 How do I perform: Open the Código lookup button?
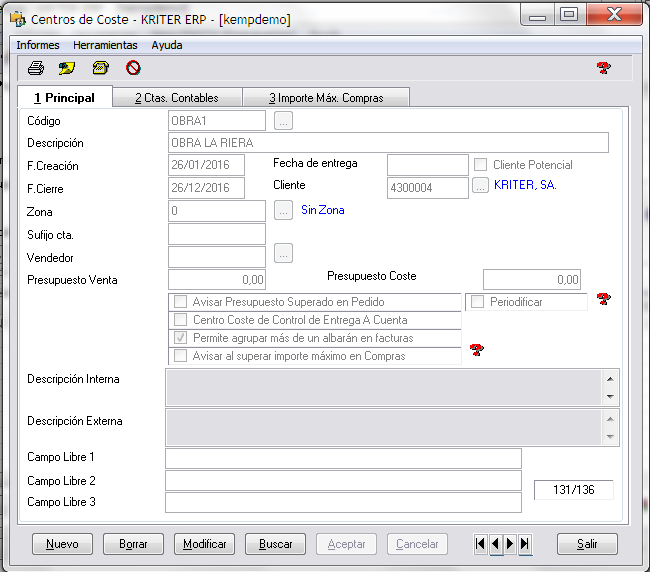coord(283,121)
